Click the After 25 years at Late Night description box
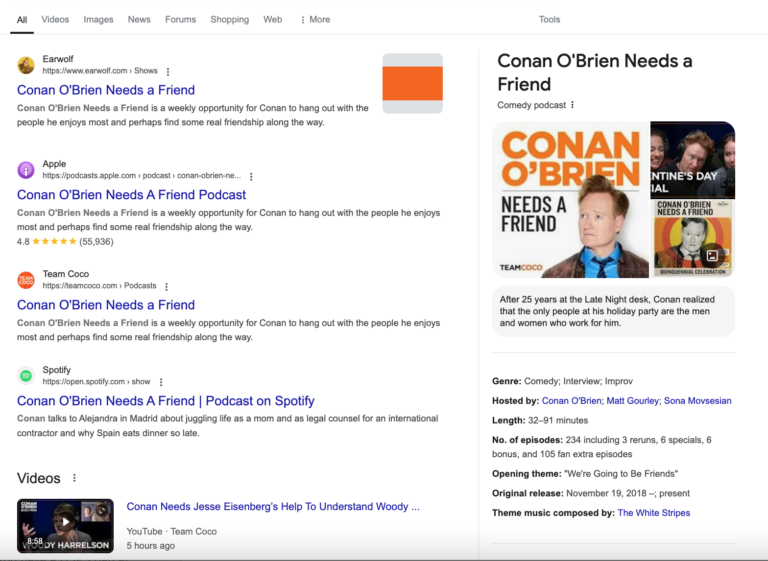The image size is (768, 561). (x=613, y=311)
